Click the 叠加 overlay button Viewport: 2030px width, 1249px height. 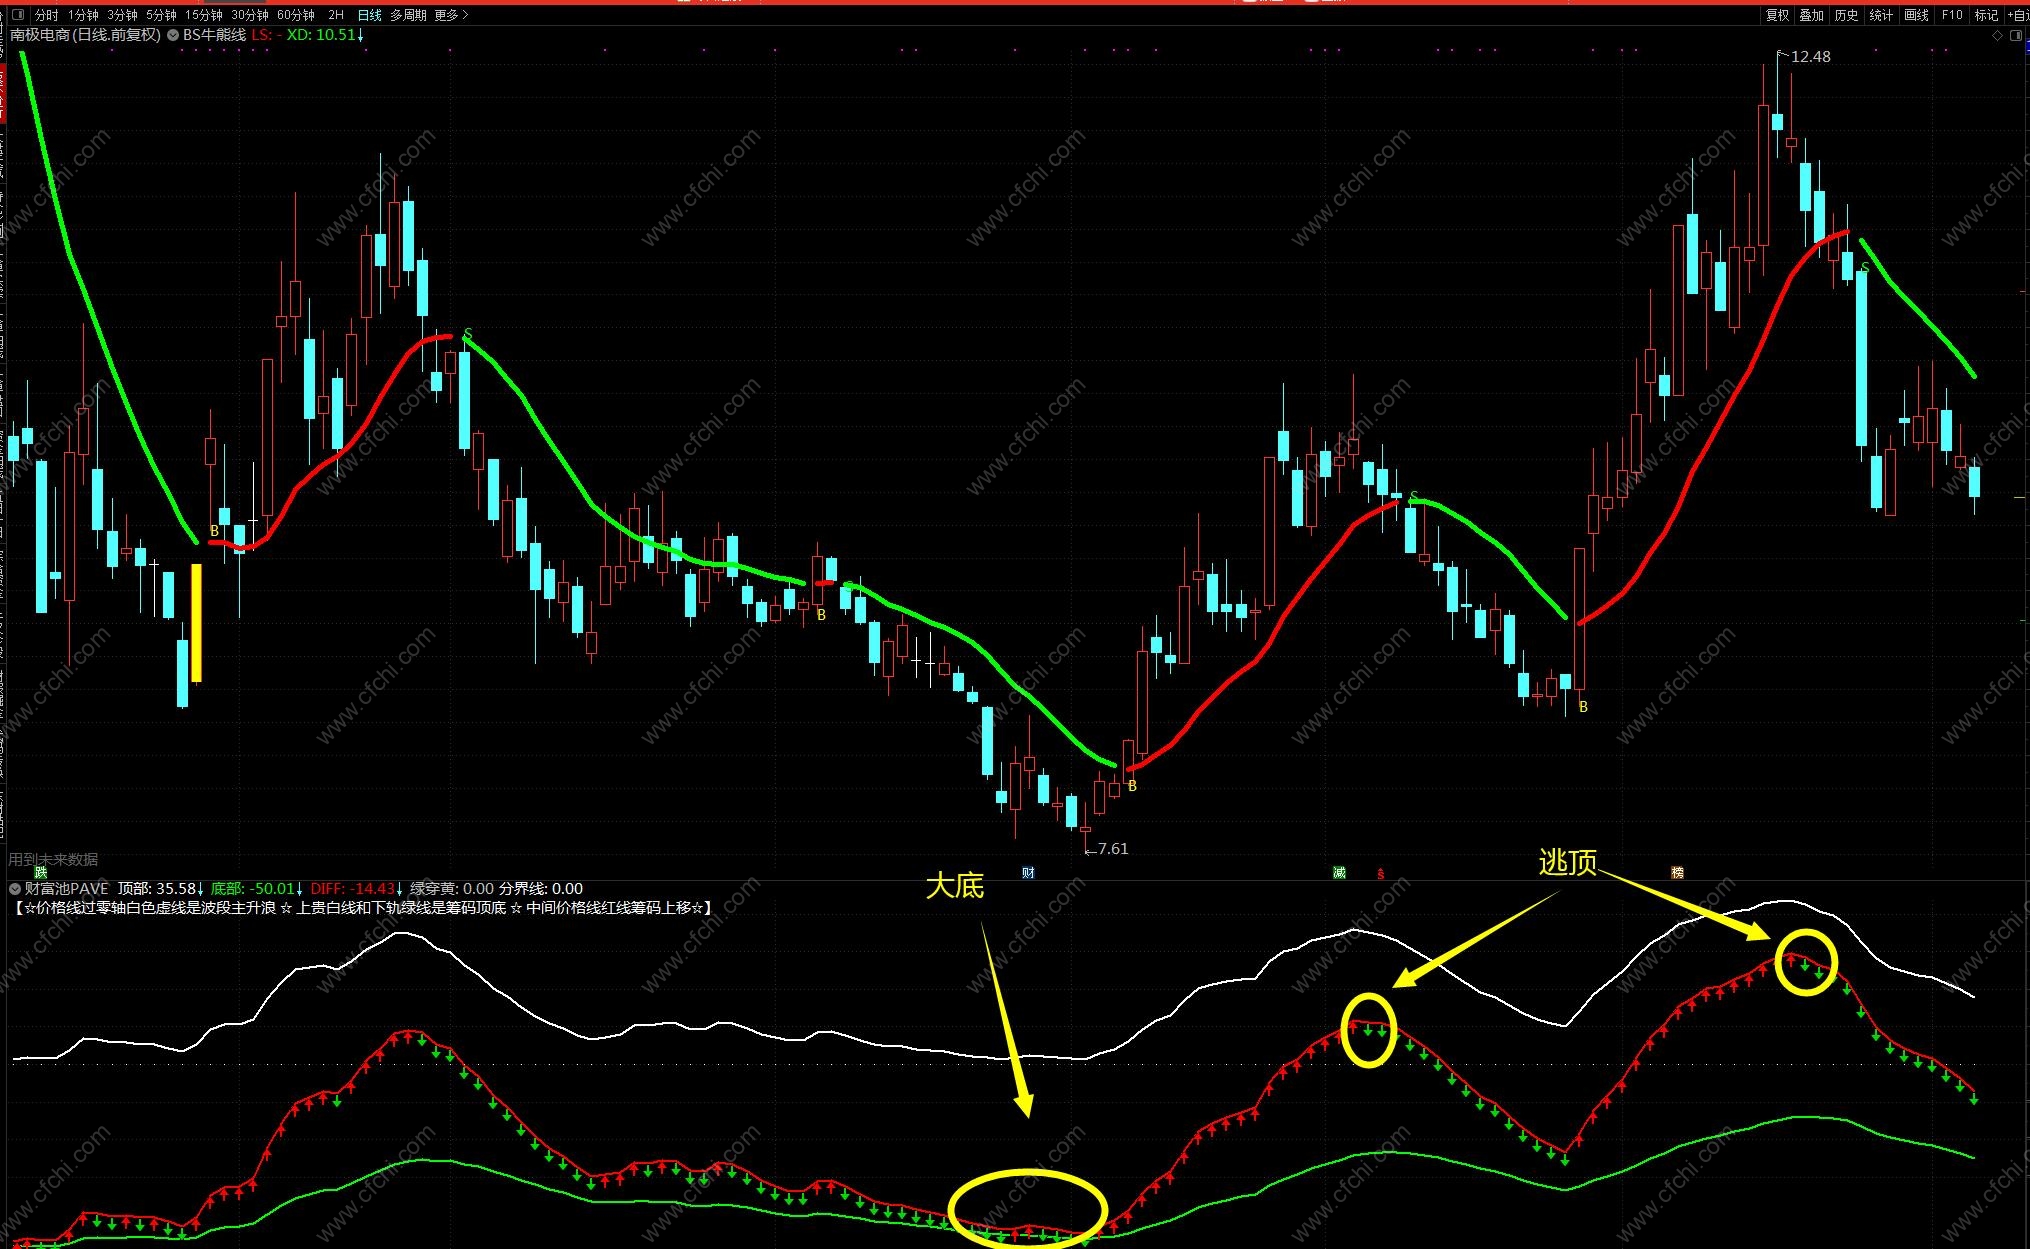tap(1811, 15)
